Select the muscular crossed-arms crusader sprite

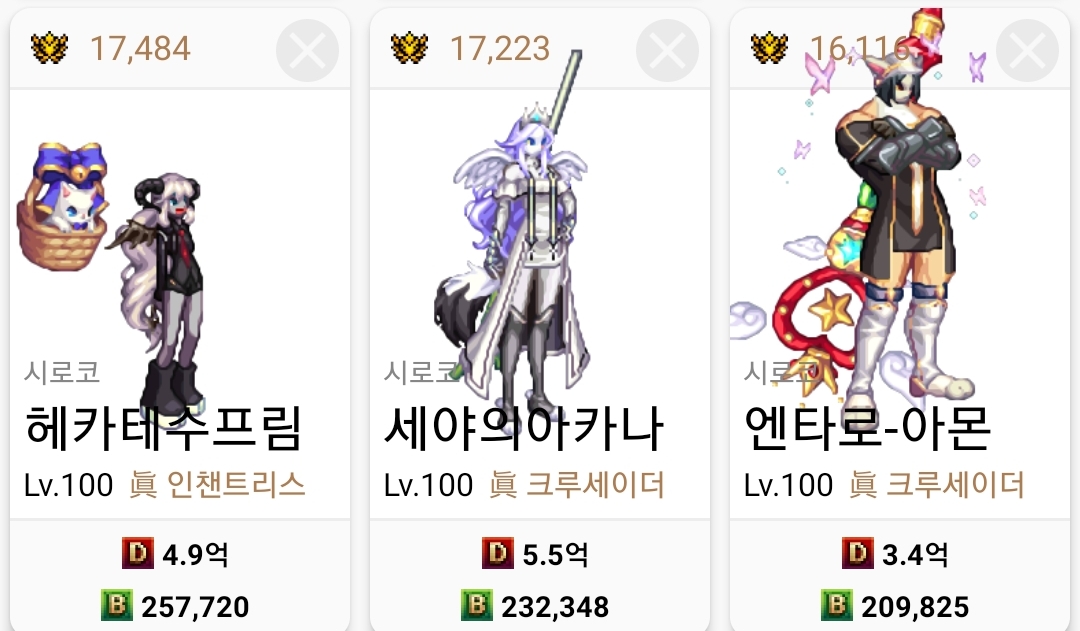click(895, 227)
